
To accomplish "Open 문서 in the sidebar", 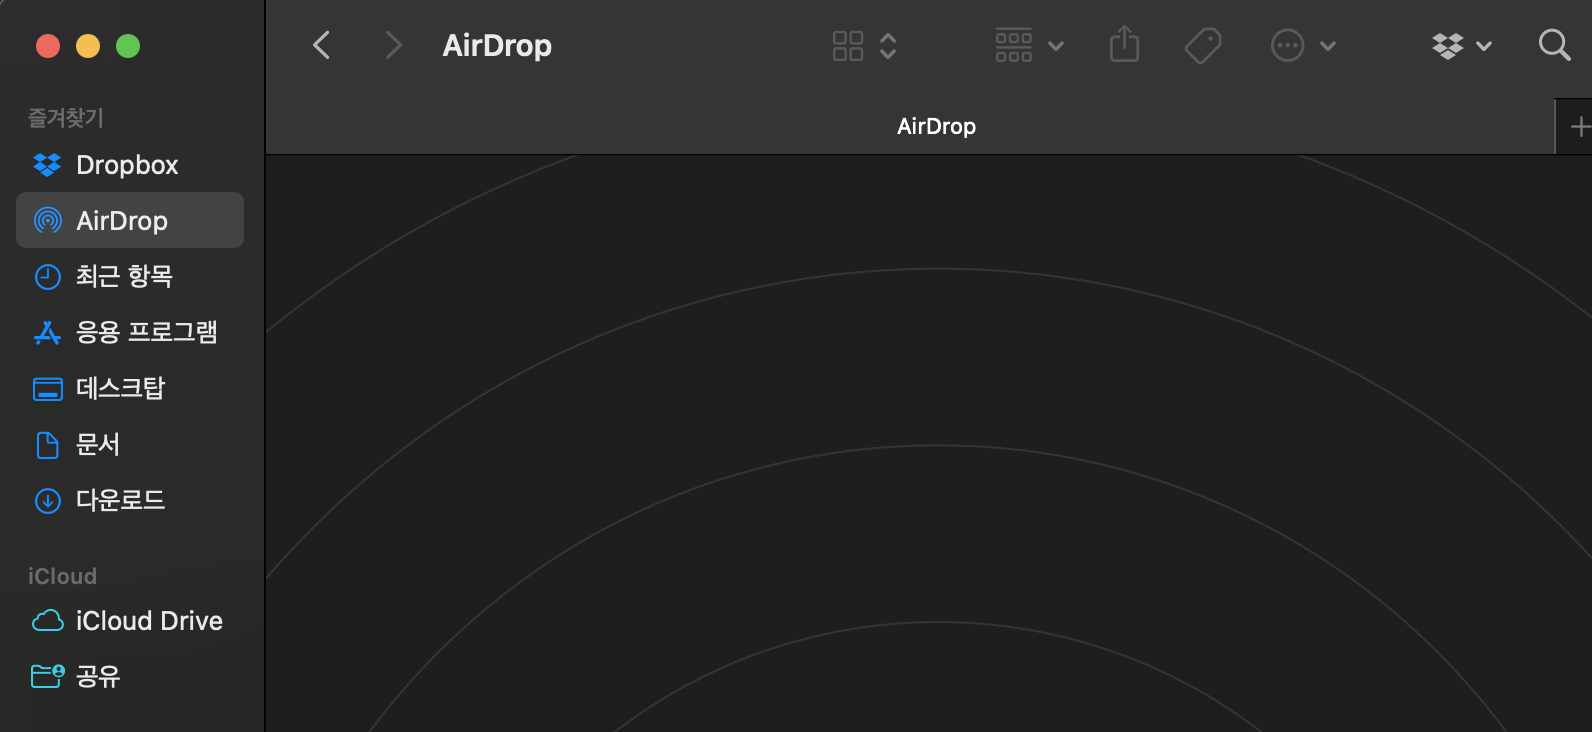I will (130, 444).
